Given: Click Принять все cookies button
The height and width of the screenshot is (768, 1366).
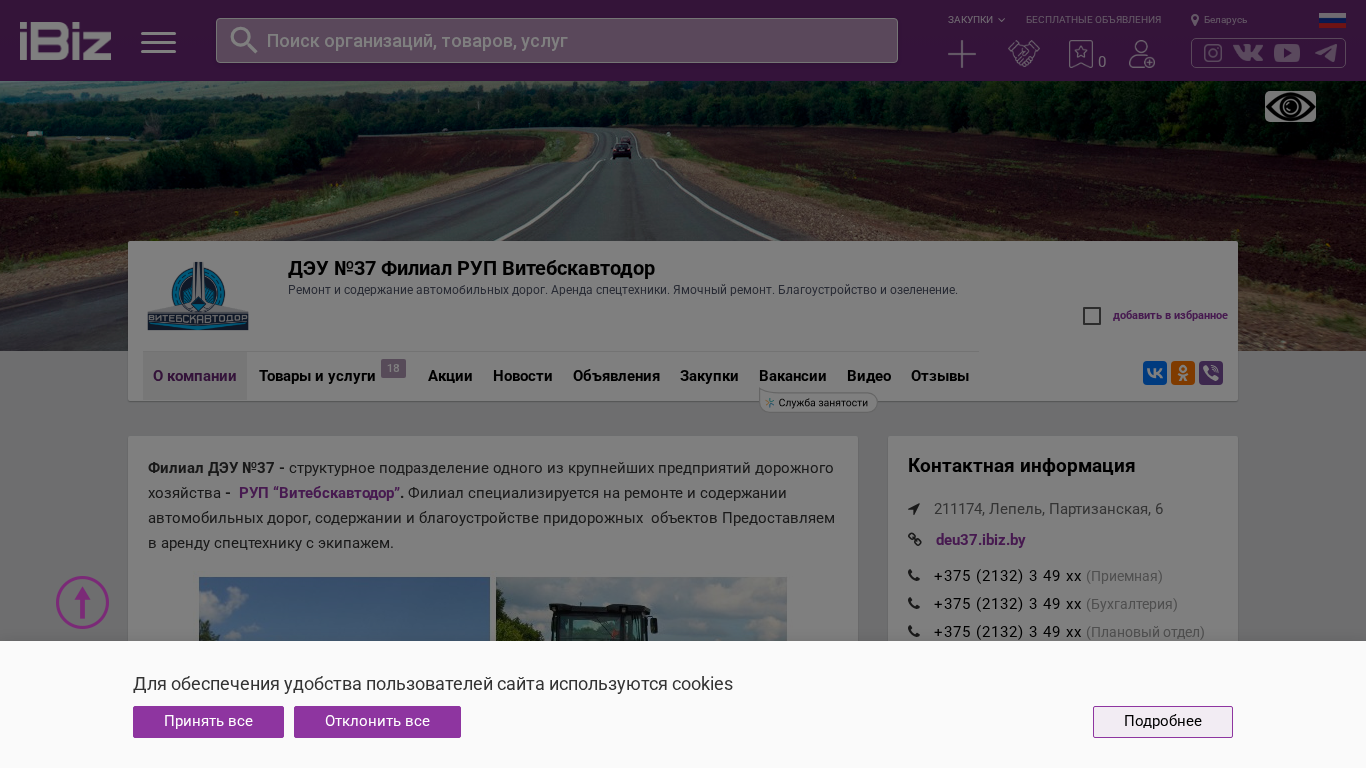Looking at the screenshot, I should point(208,722).
